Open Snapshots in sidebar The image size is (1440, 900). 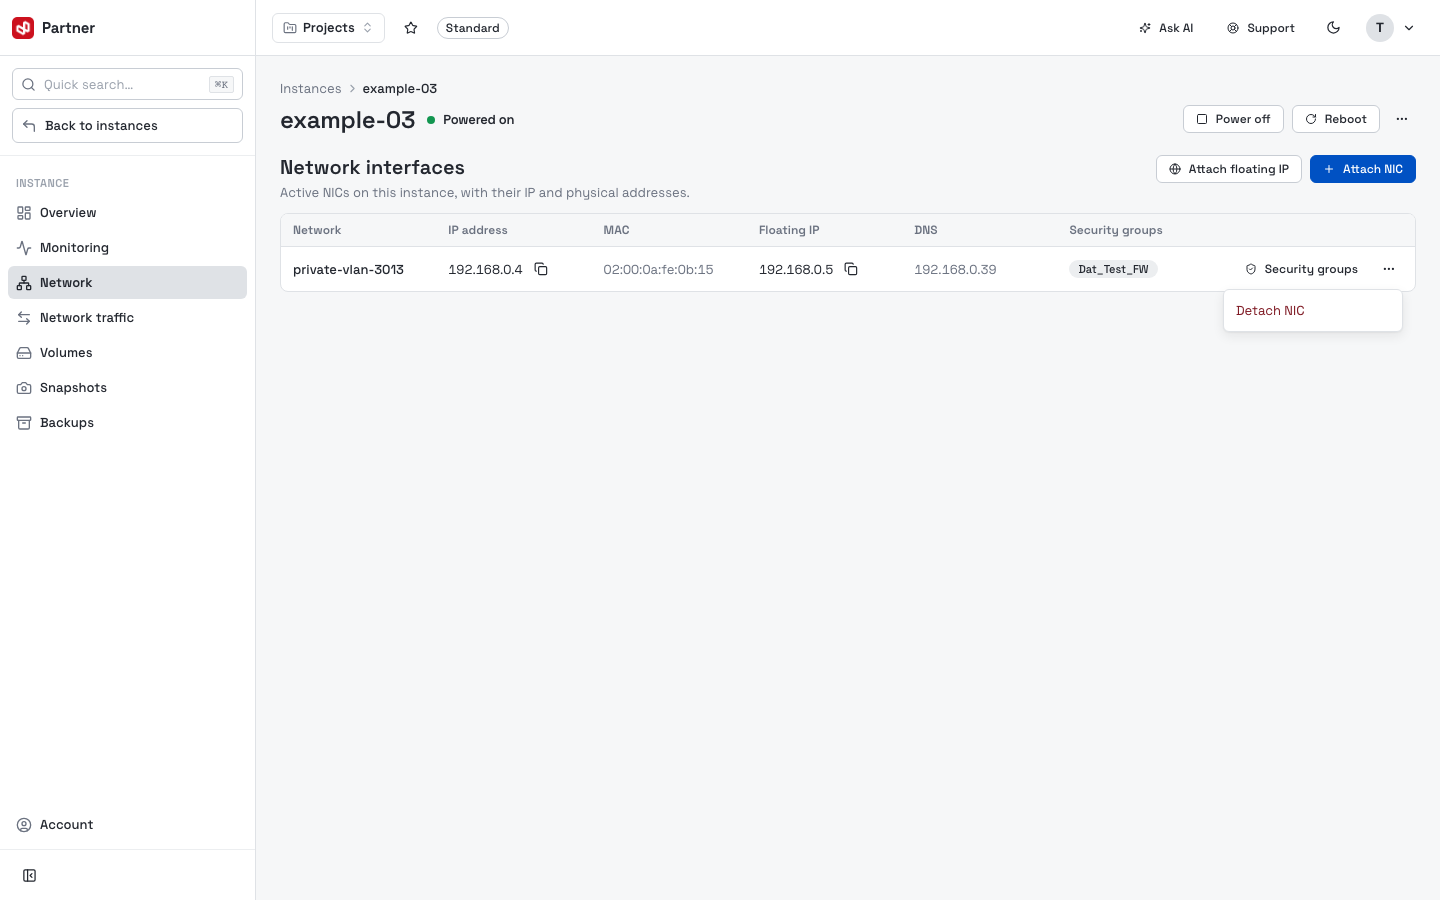tap(127, 388)
